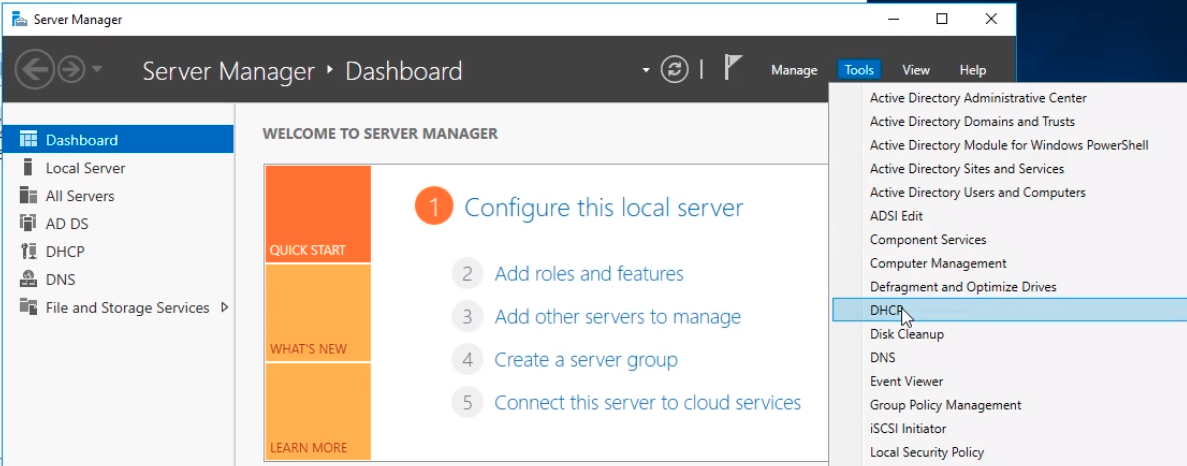Expand File and Storage Services arrow
Image resolution: width=1187 pixels, height=466 pixels.
(x=224, y=307)
